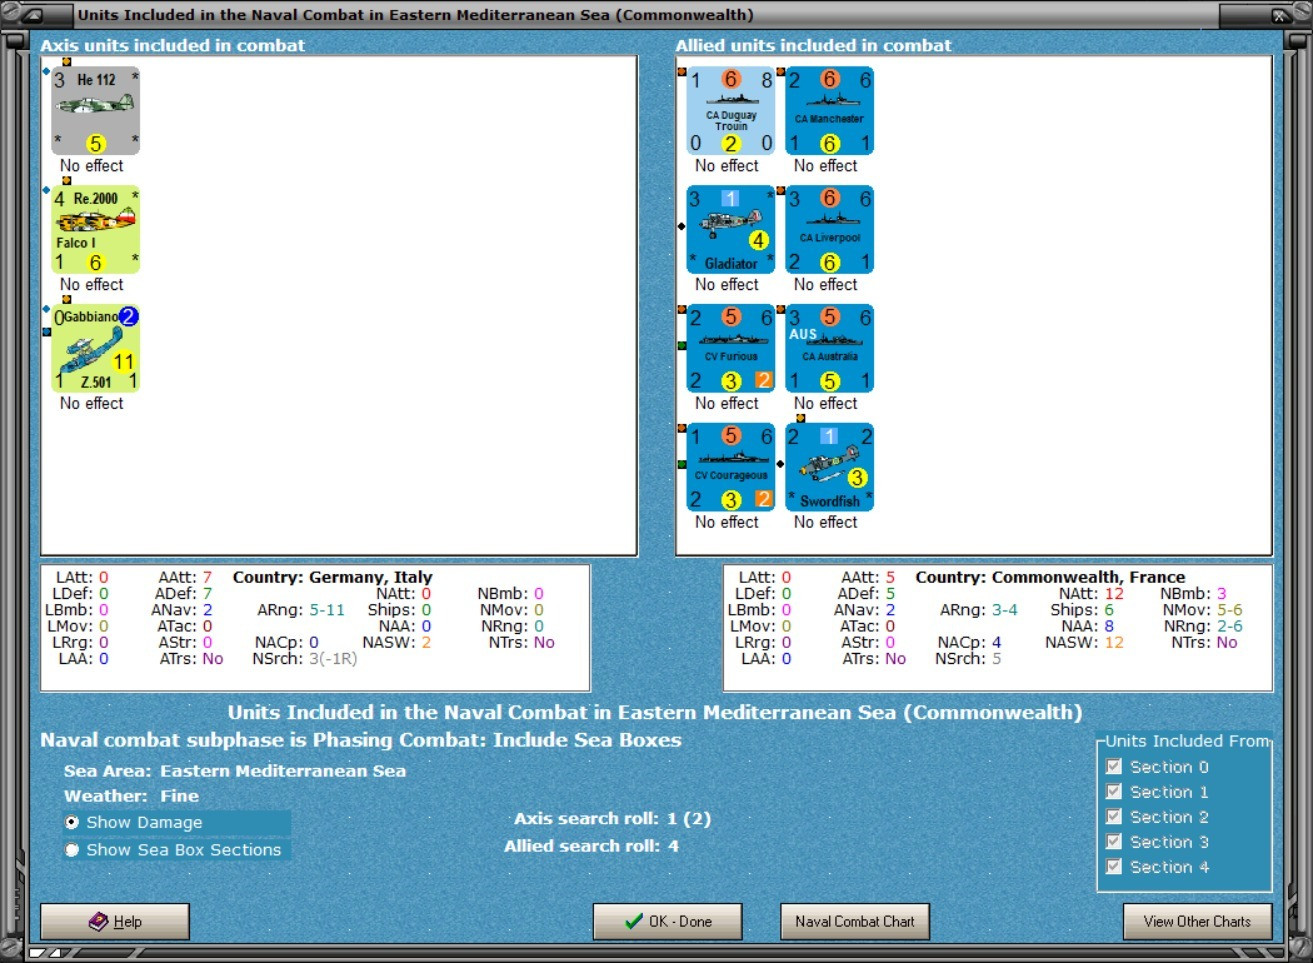The width and height of the screenshot is (1313, 963).
Task: Click the green checkmark on OK button
Action: tap(634, 921)
